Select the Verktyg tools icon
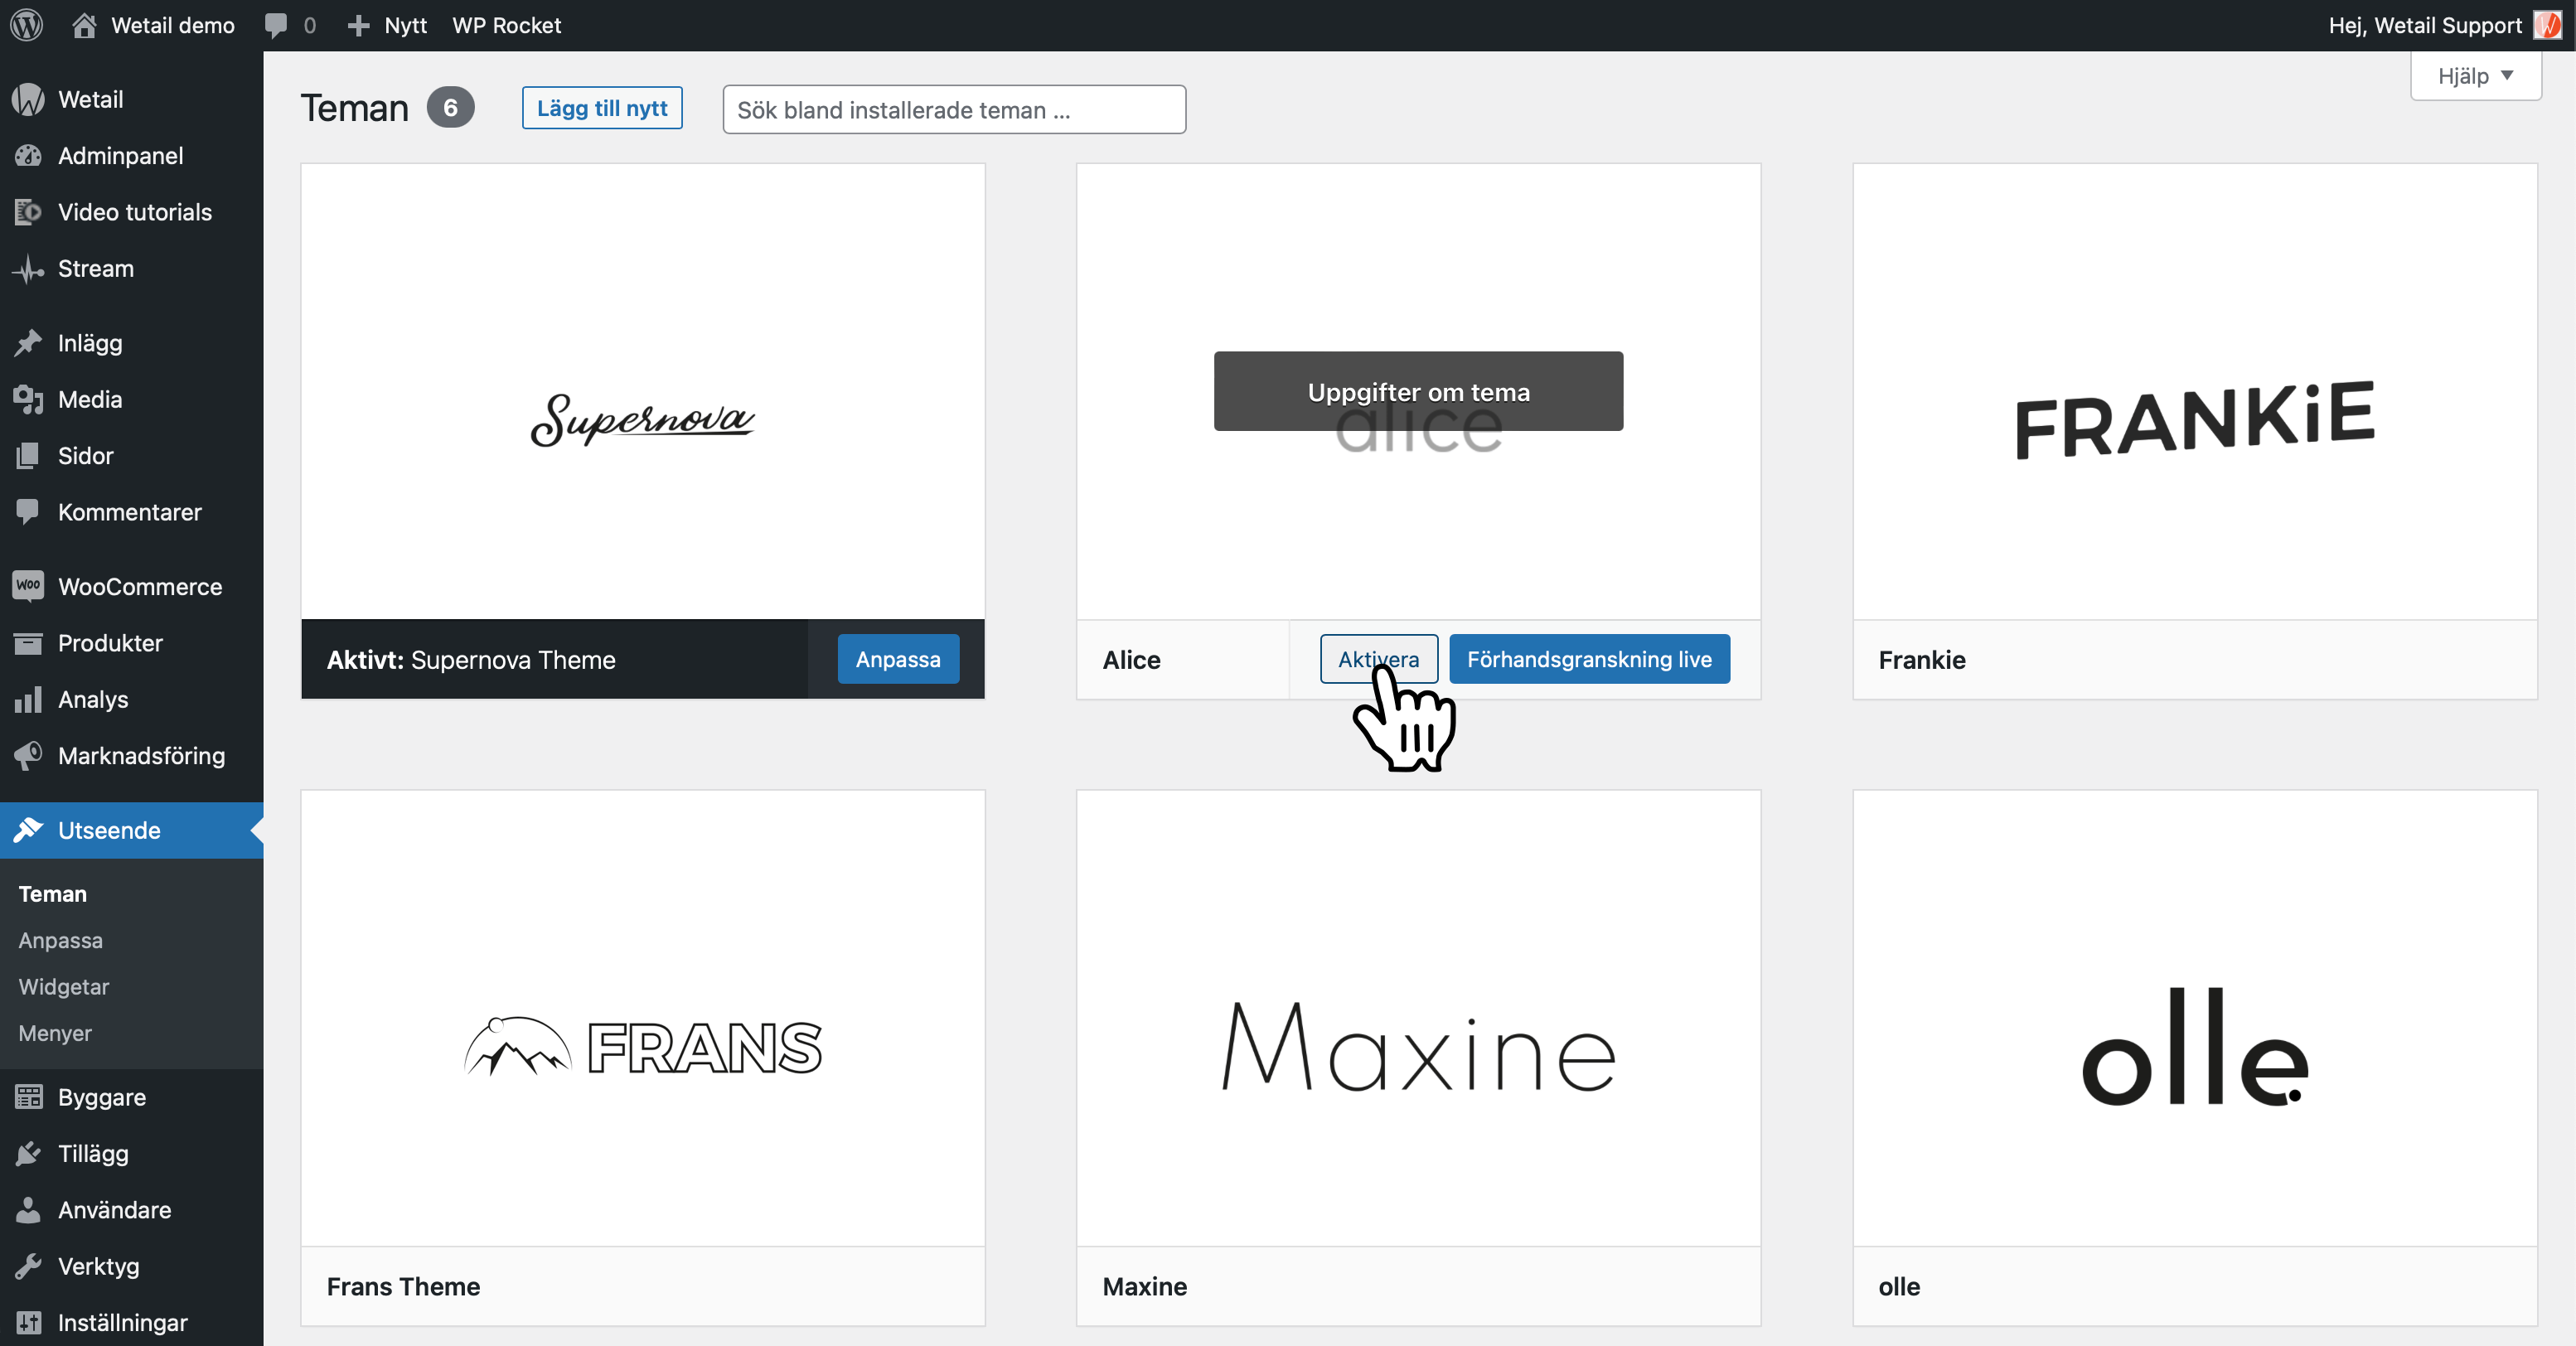 pyautogui.click(x=29, y=1265)
